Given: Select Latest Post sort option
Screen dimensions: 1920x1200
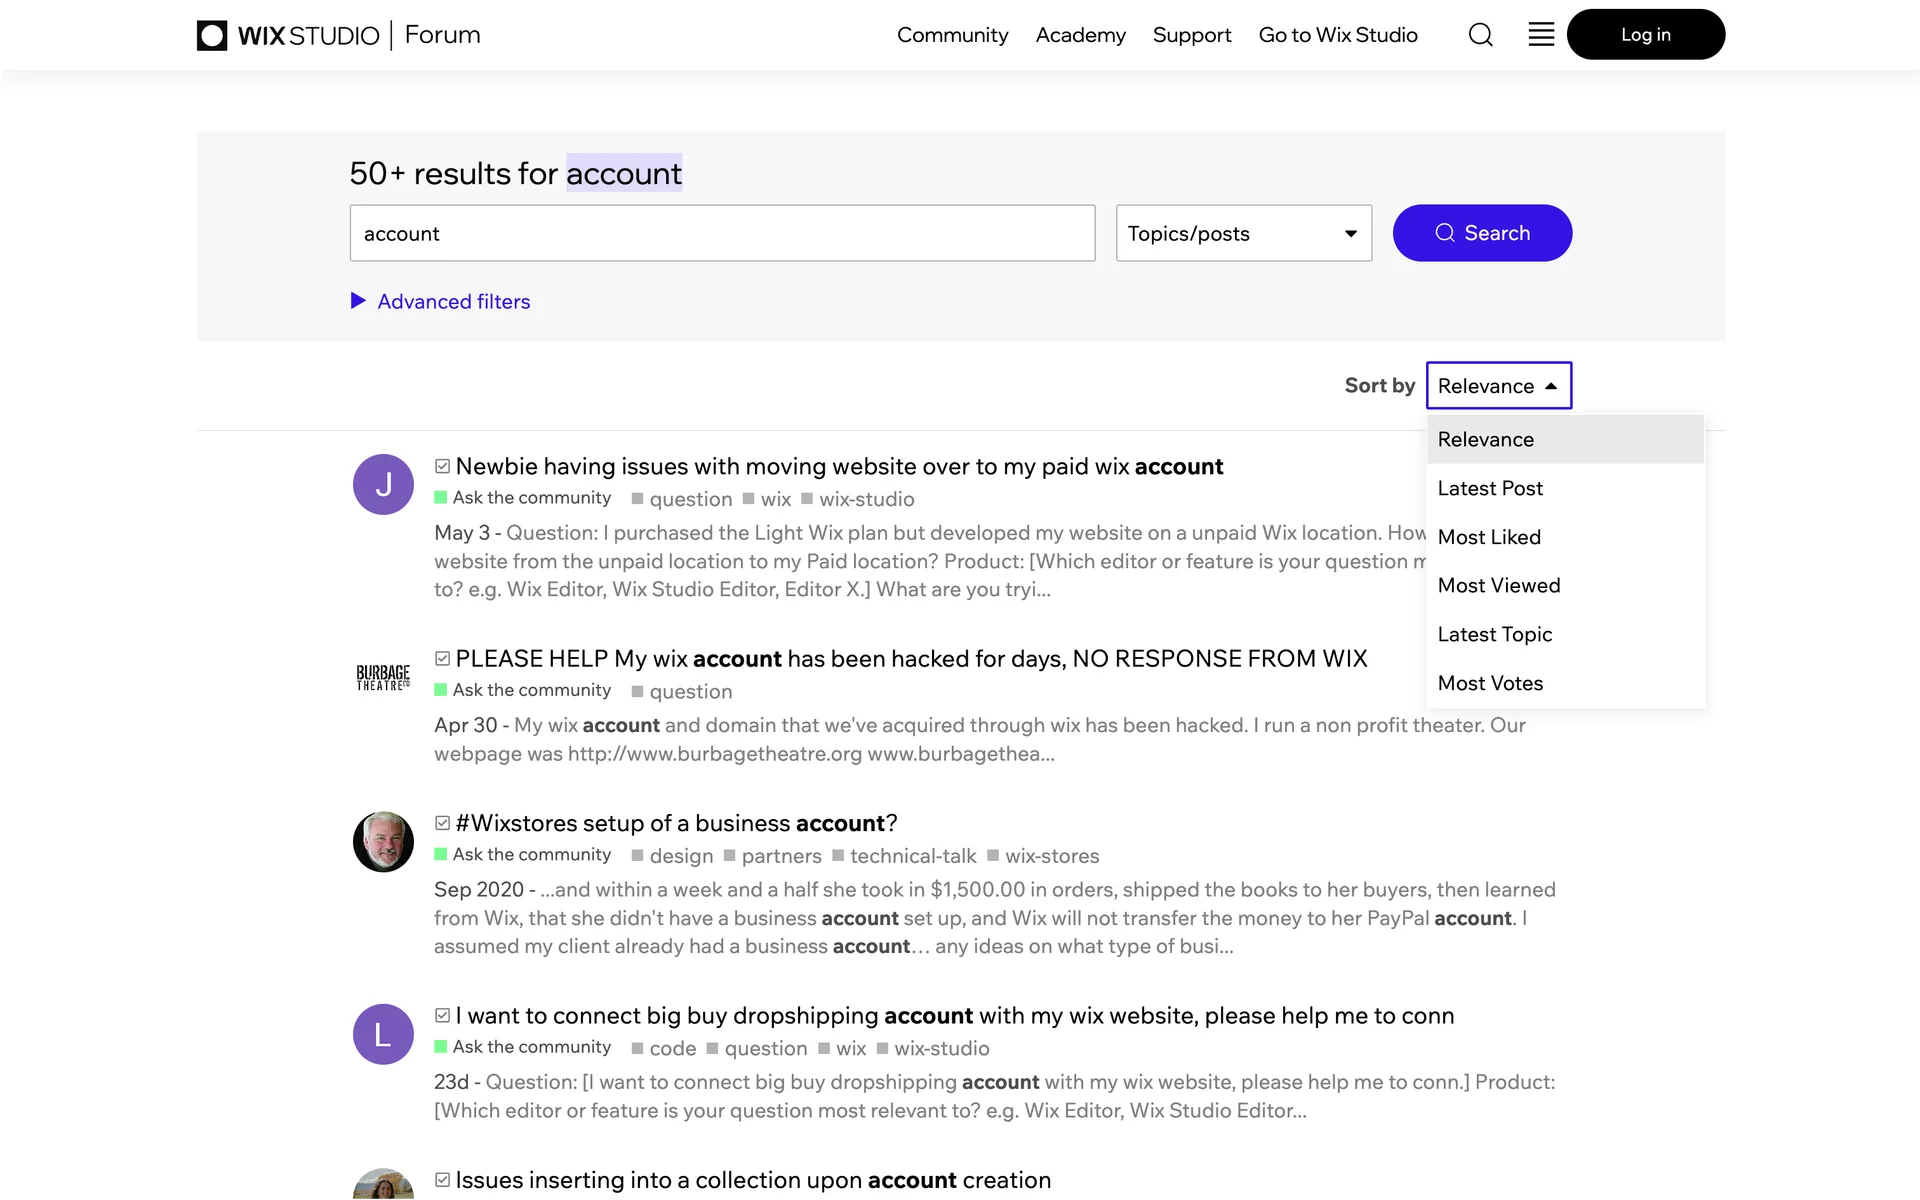Looking at the screenshot, I should 1490,488.
